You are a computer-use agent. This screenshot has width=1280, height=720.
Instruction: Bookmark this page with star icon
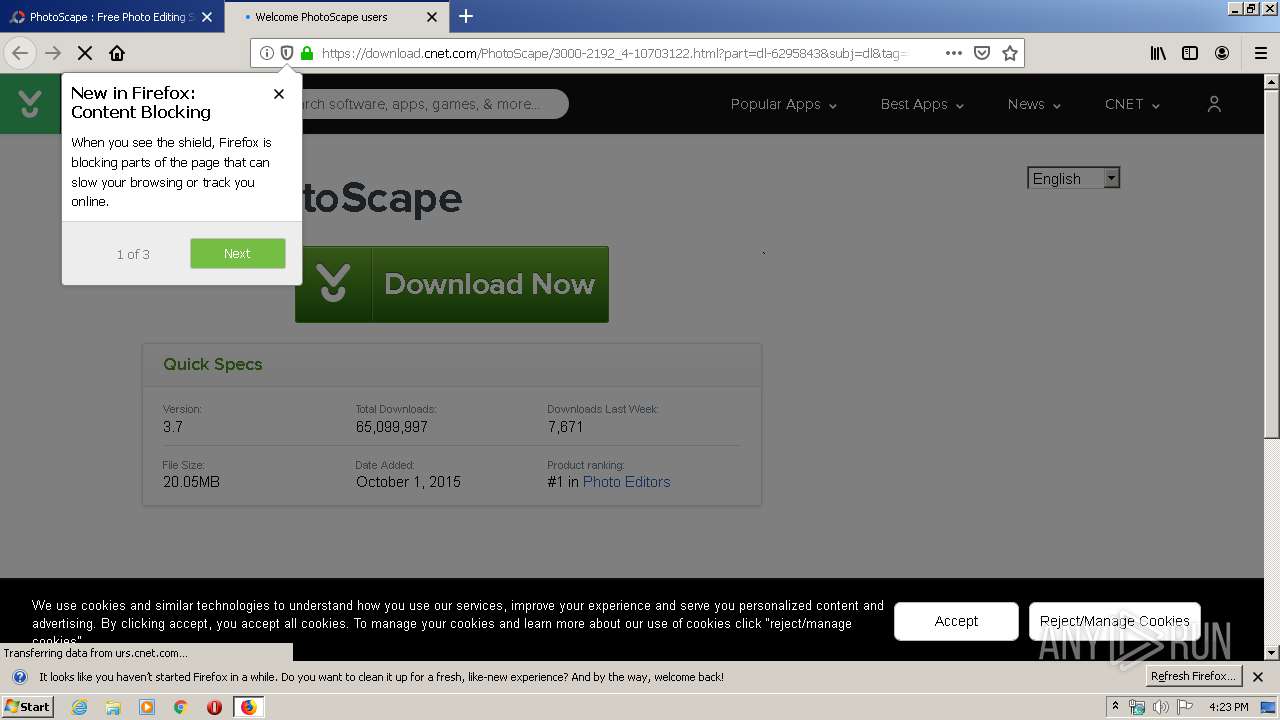(1010, 53)
